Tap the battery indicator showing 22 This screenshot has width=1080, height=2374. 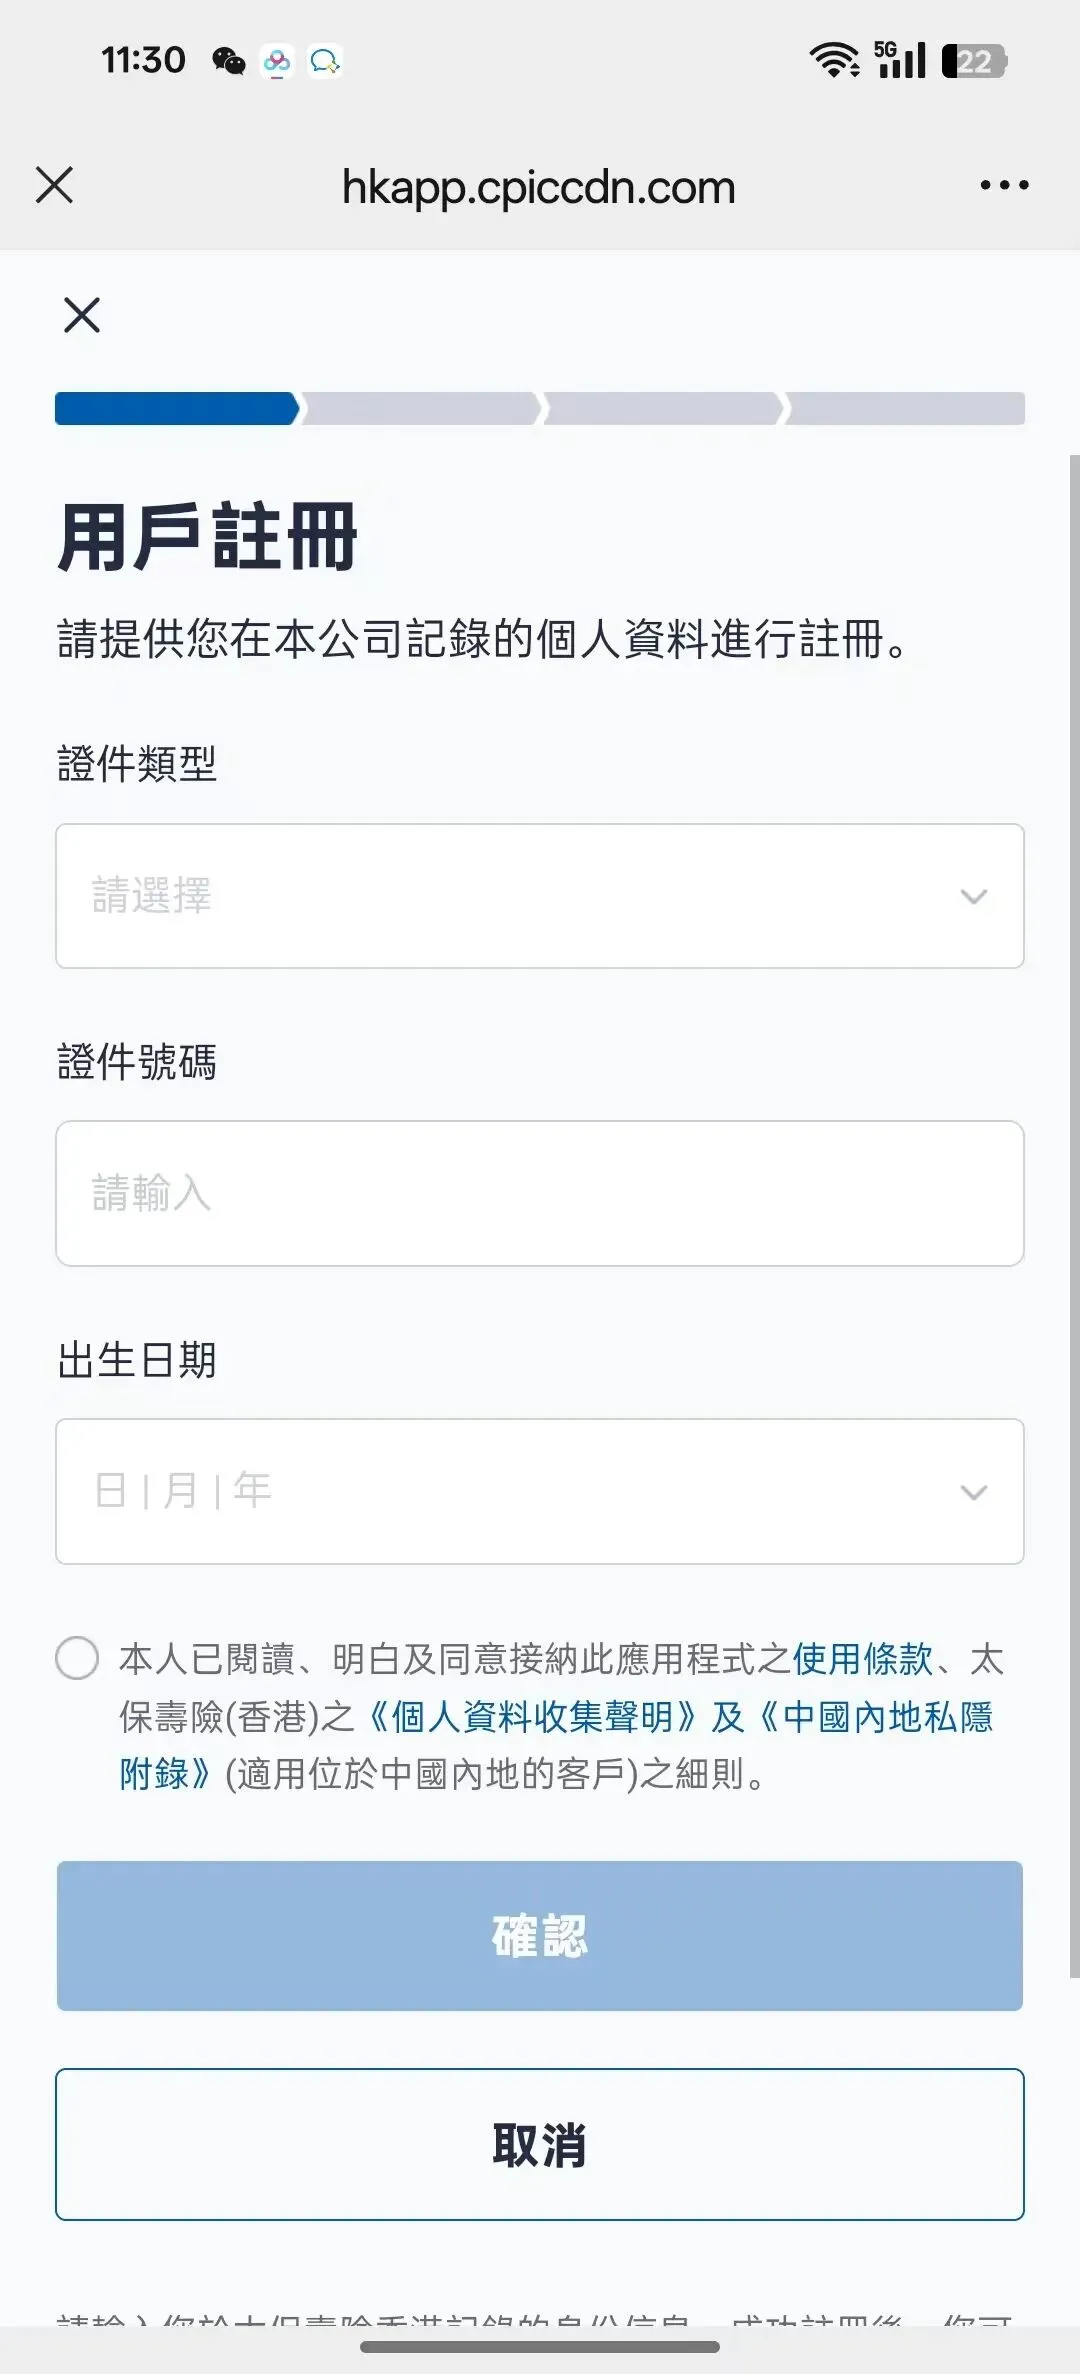(x=974, y=61)
